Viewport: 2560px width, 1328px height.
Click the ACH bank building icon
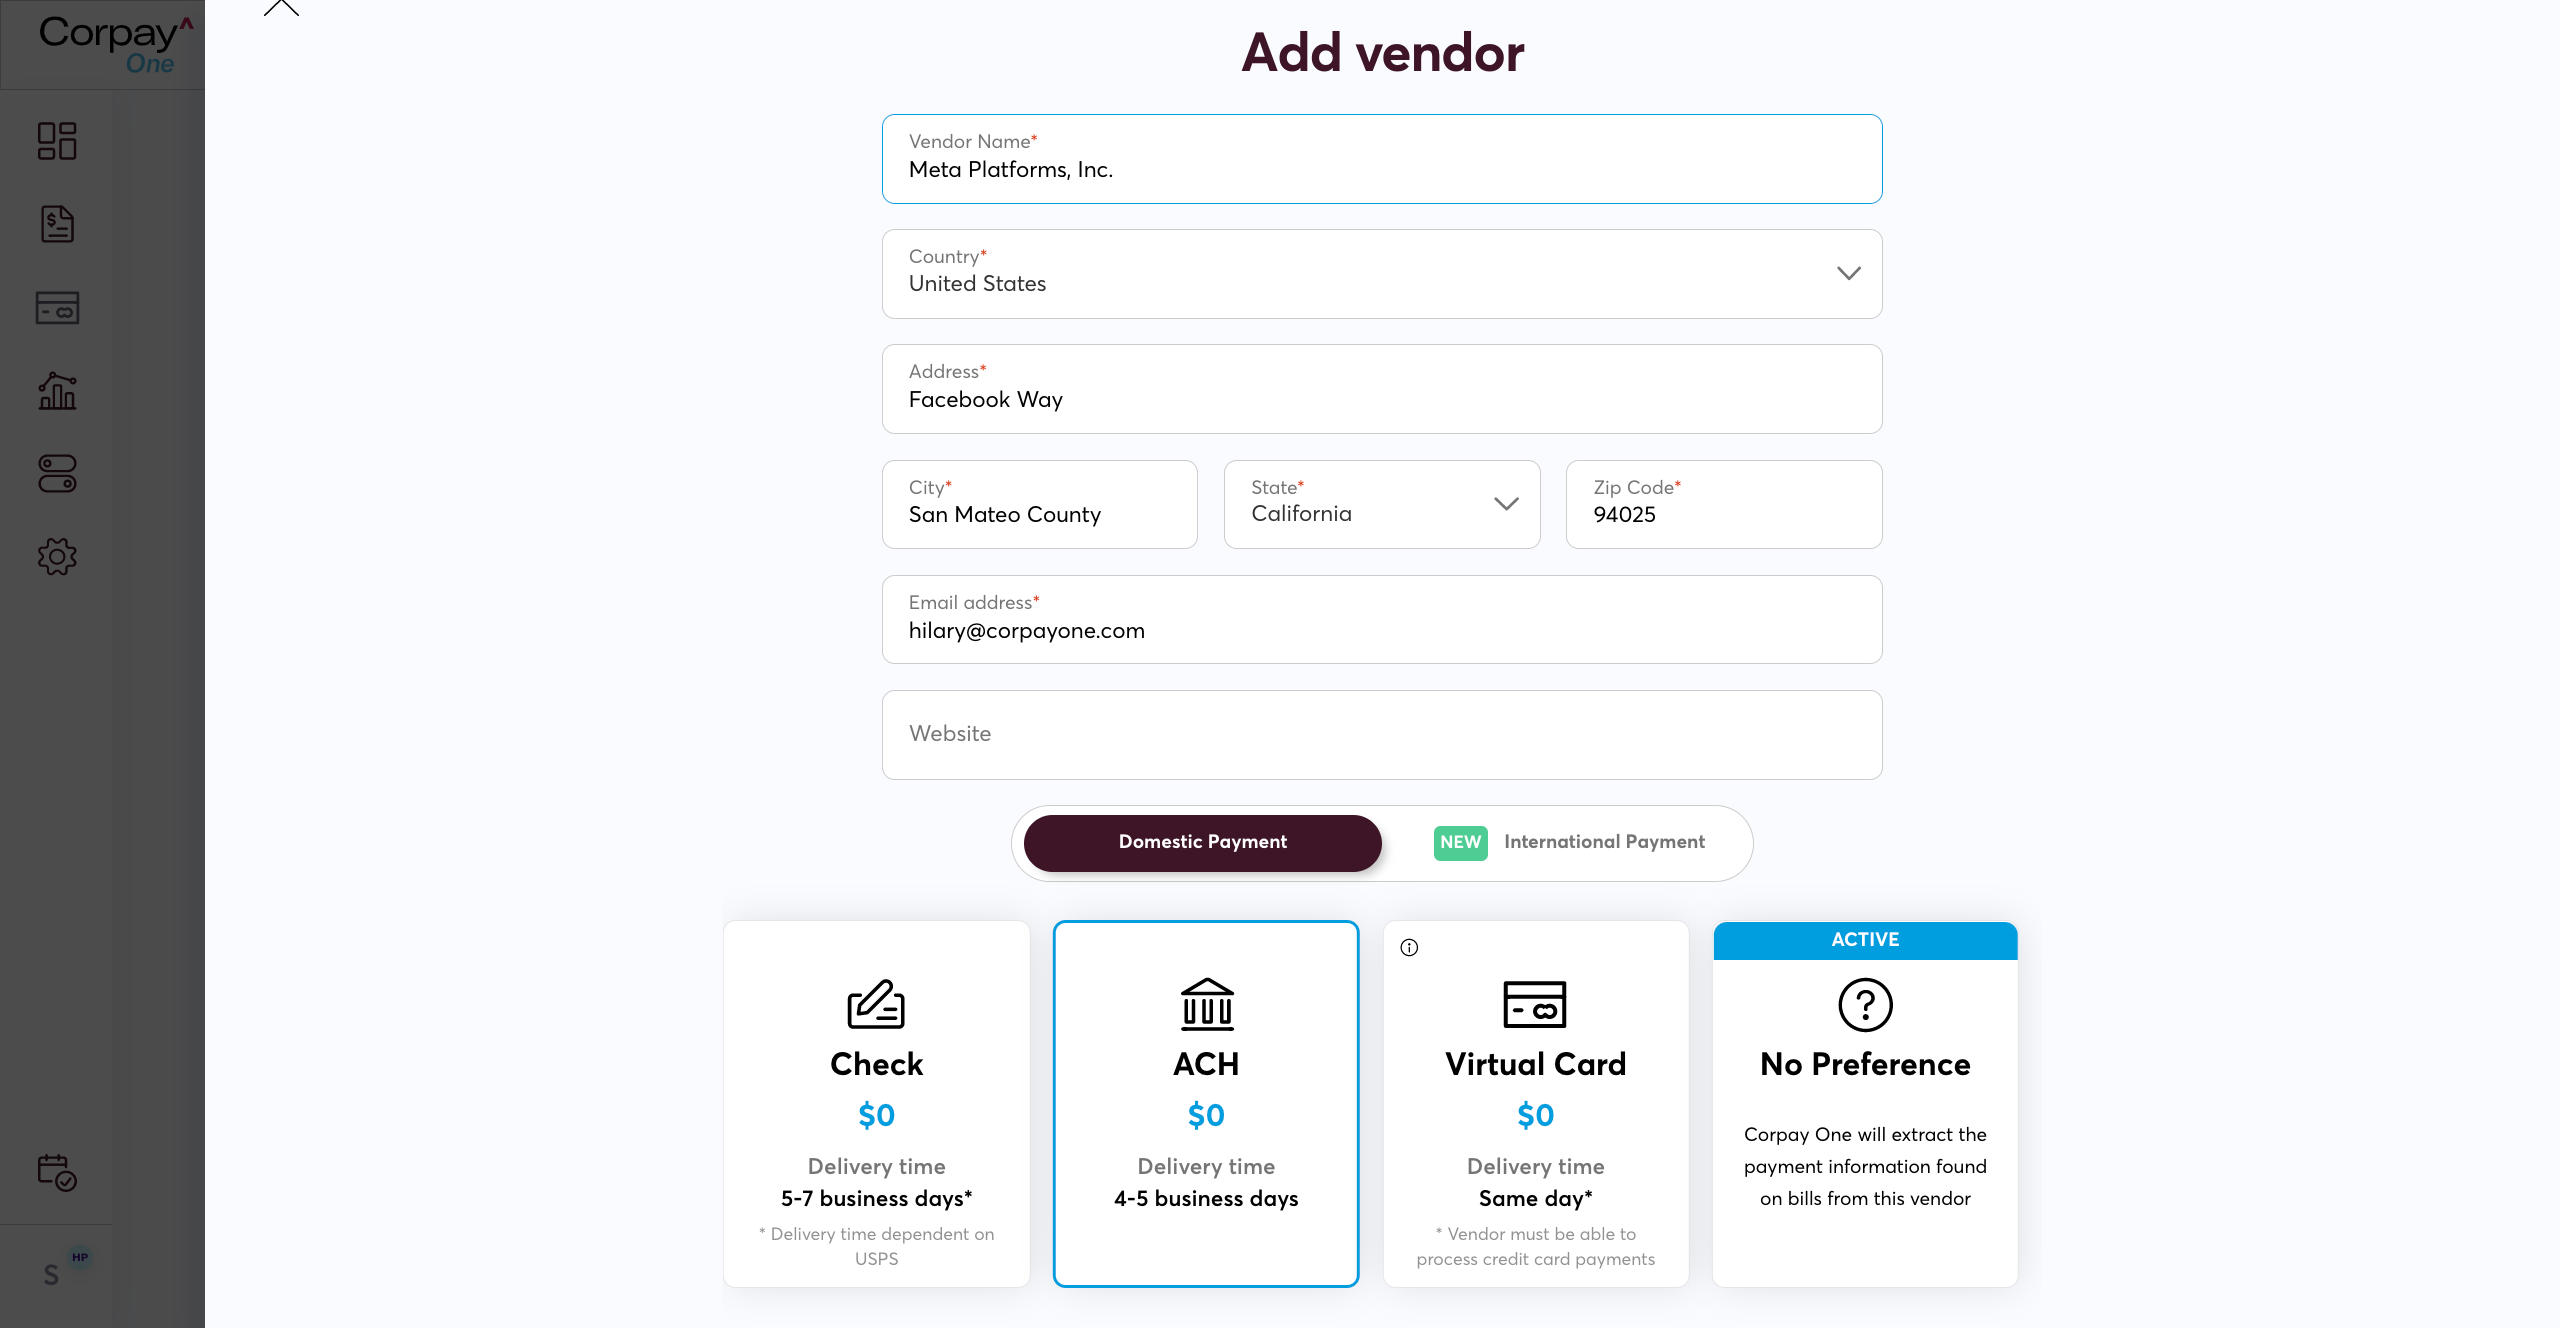[1207, 1004]
